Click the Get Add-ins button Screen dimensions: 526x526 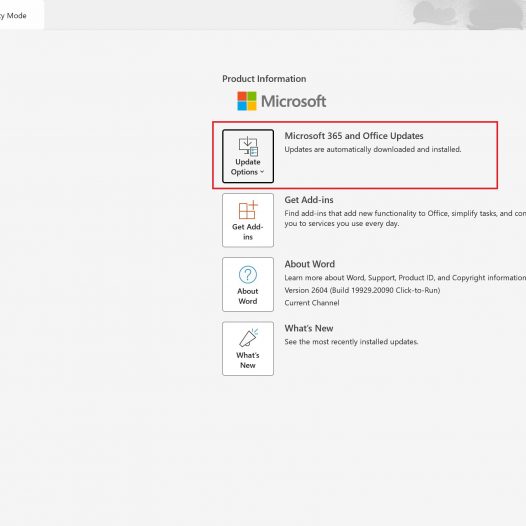pyautogui.click(x=248, y=220)
